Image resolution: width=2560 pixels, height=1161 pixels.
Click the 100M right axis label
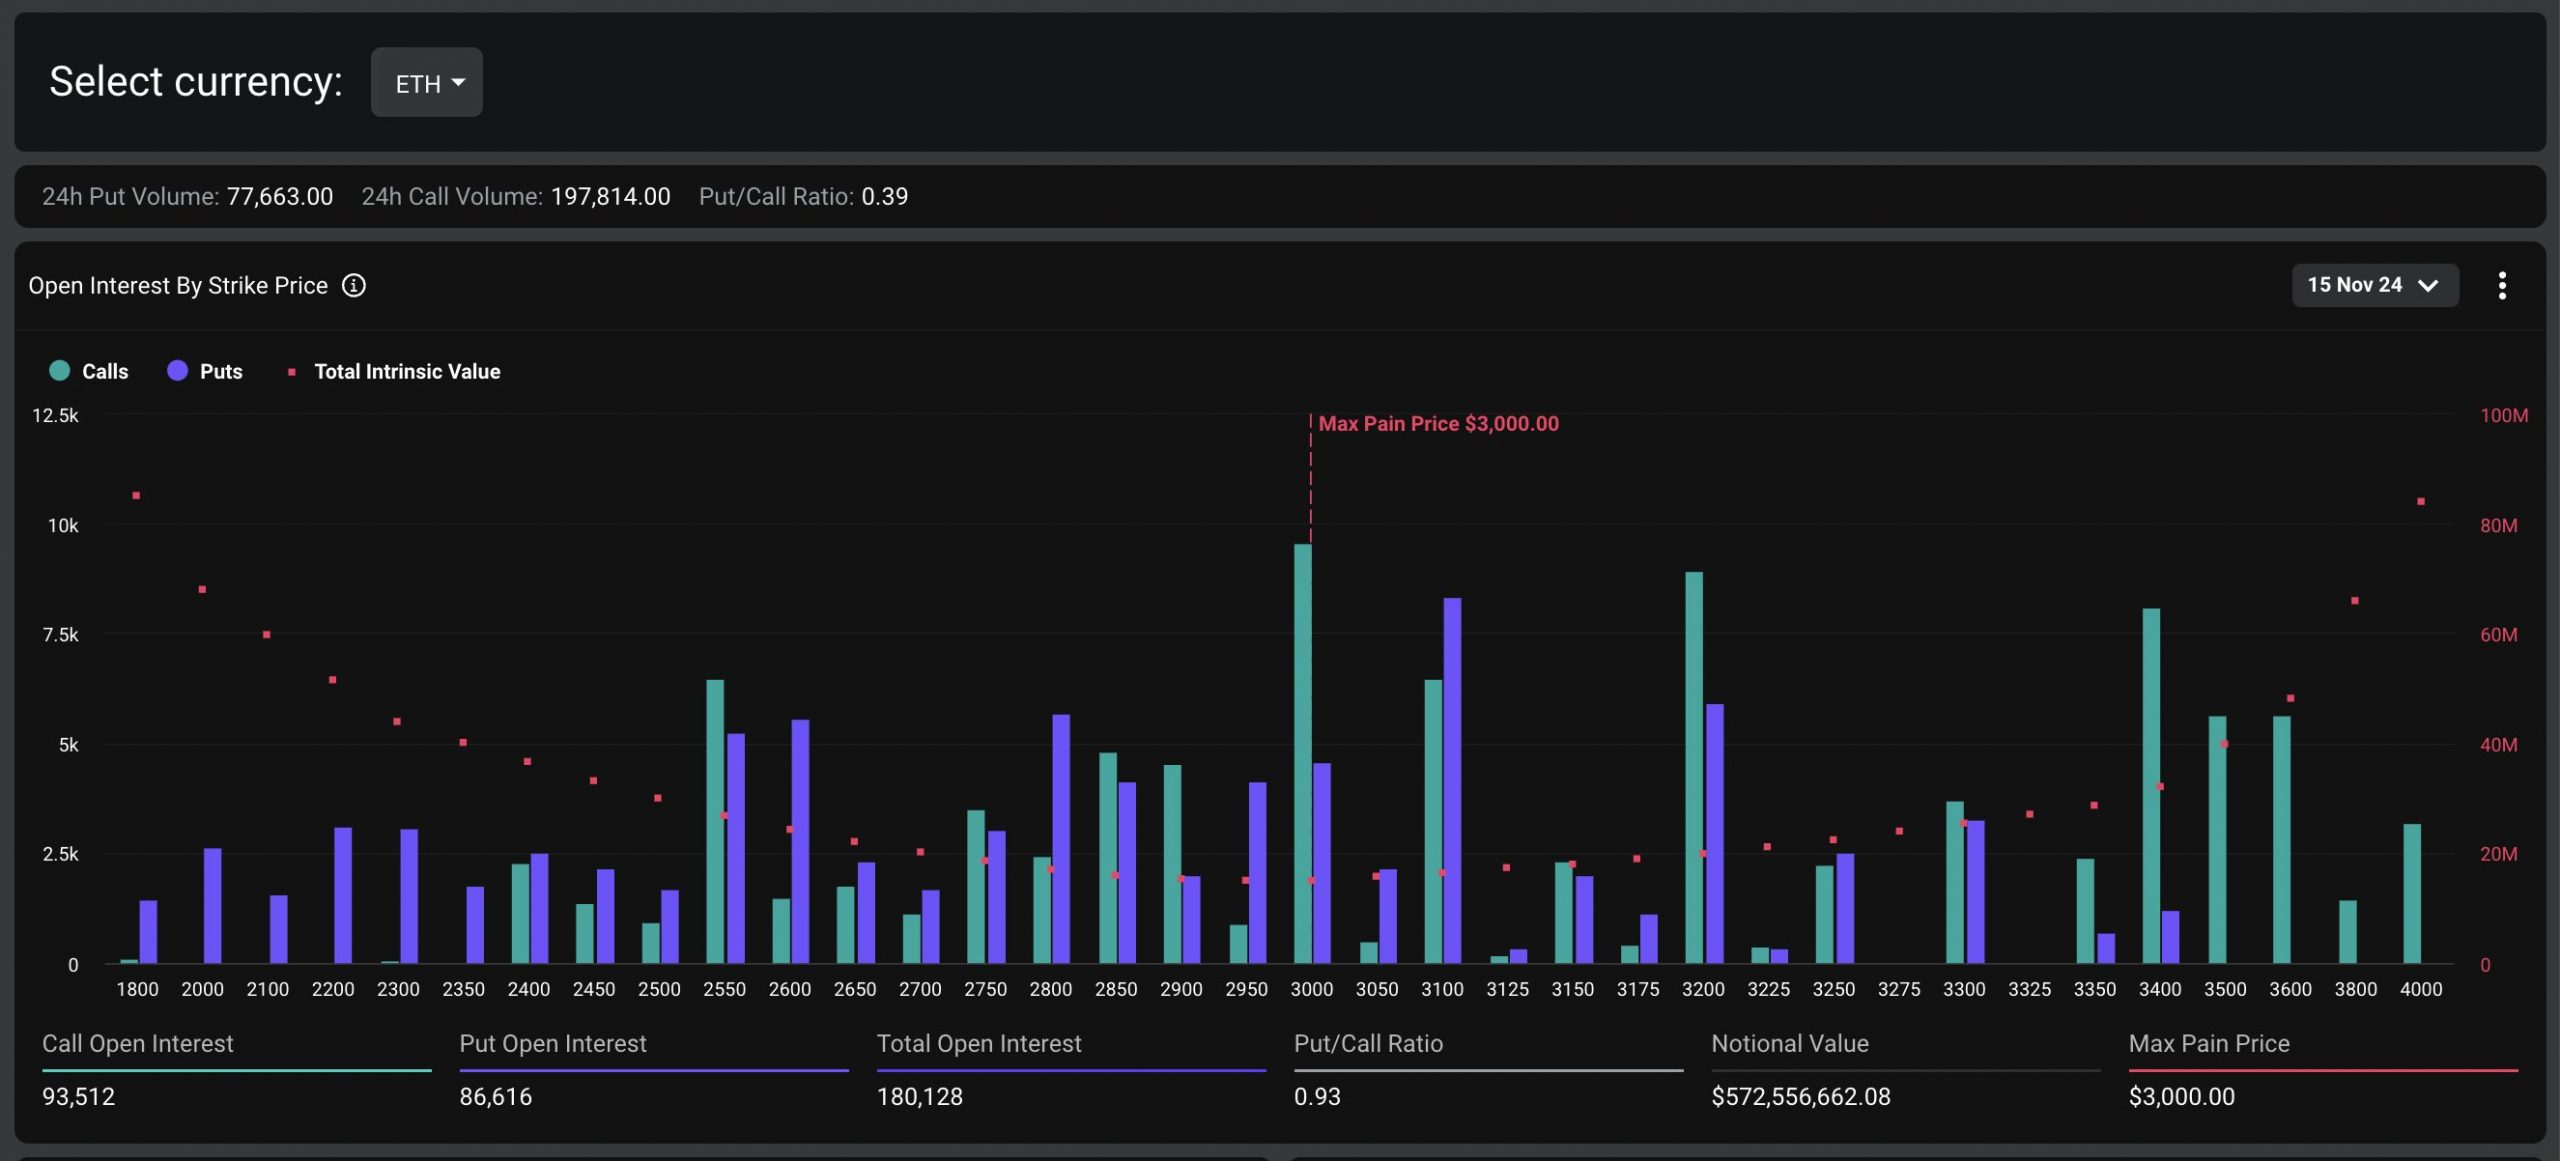coord(2504,415)
